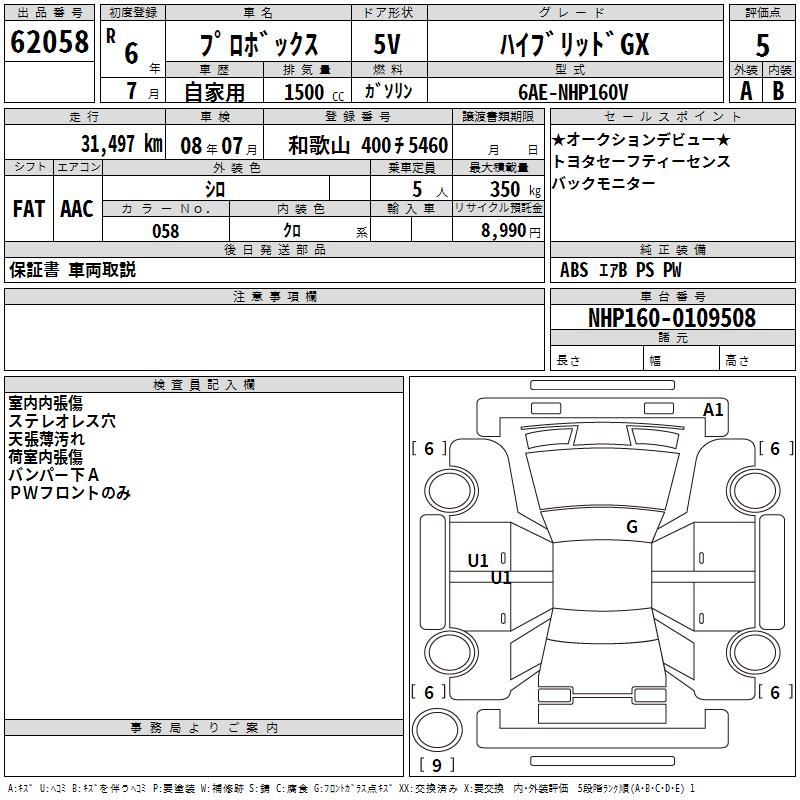
Task: Click the セールスポイント header
Action: click(x=672, y=116)
